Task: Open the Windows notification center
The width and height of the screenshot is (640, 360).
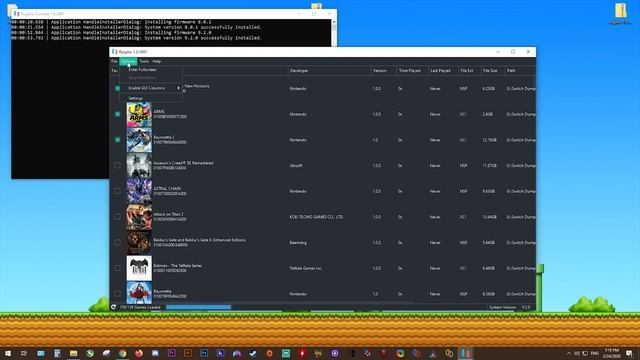Action: [x=629, y=353]
